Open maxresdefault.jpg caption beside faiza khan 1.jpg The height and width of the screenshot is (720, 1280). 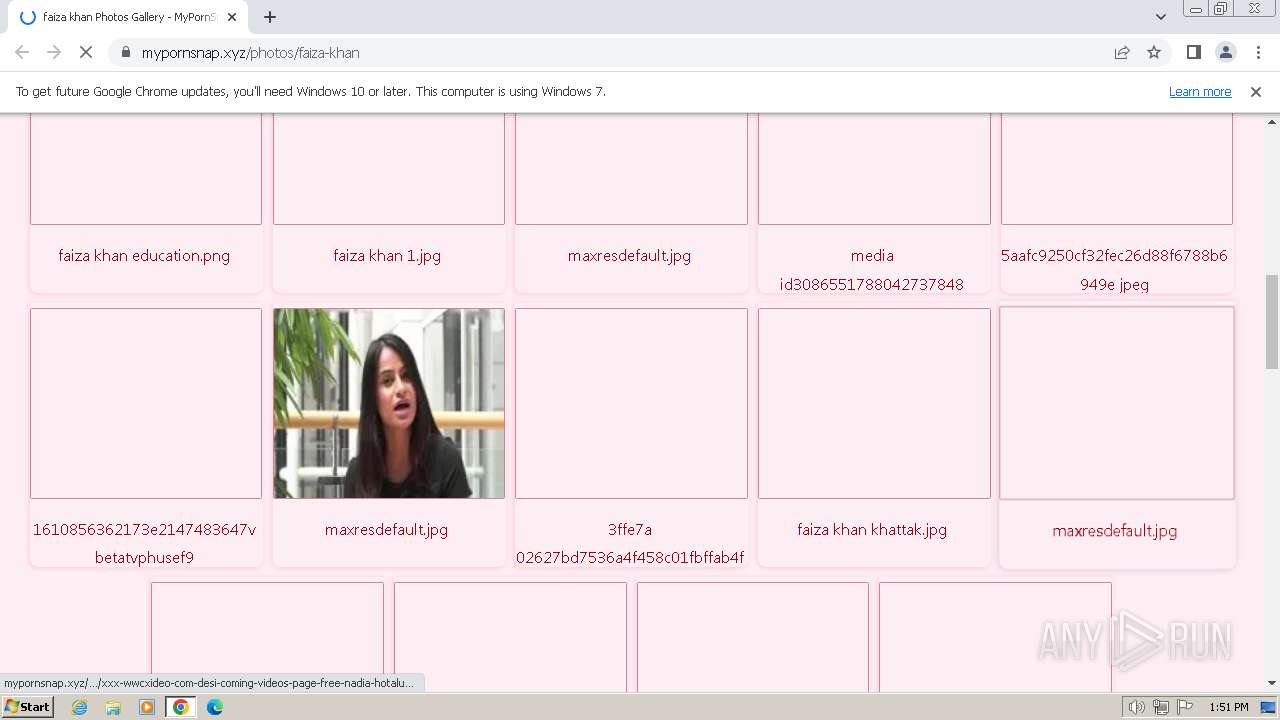click(629, 255)
